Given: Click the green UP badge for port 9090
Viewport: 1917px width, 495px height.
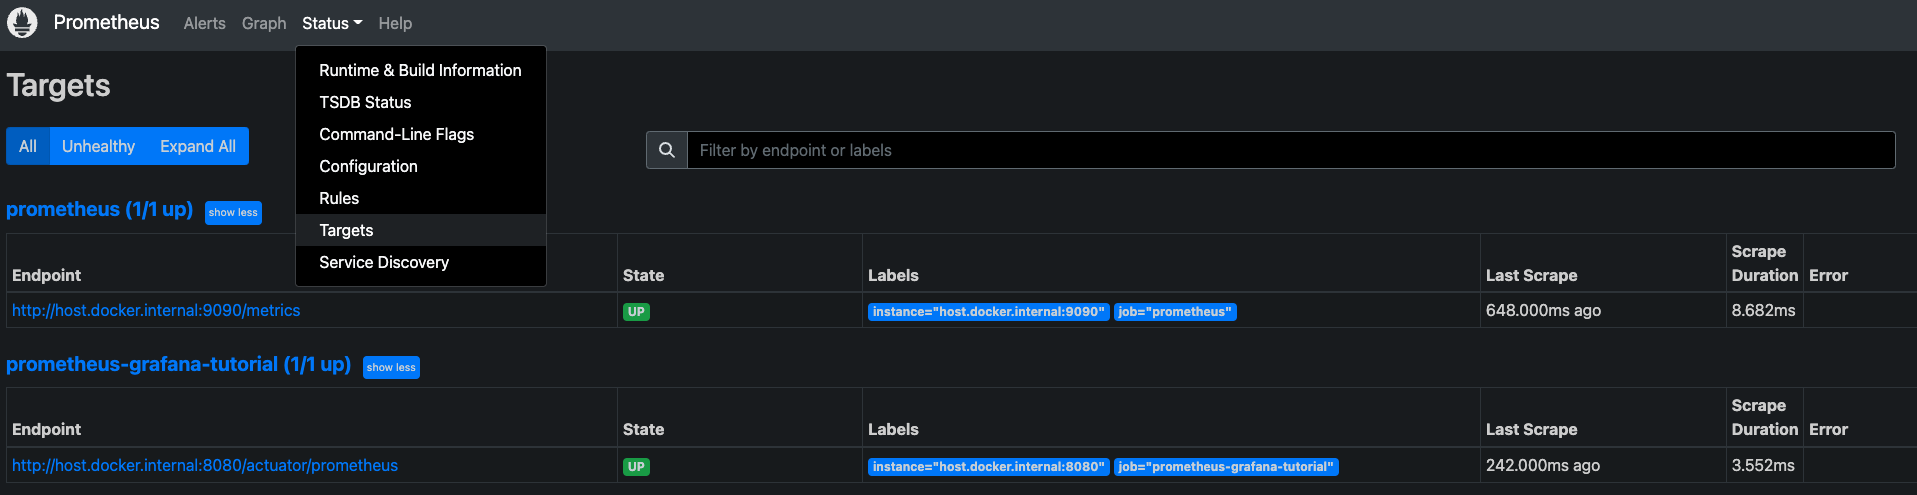Looking at the screenshot, I should click(636, 312).
